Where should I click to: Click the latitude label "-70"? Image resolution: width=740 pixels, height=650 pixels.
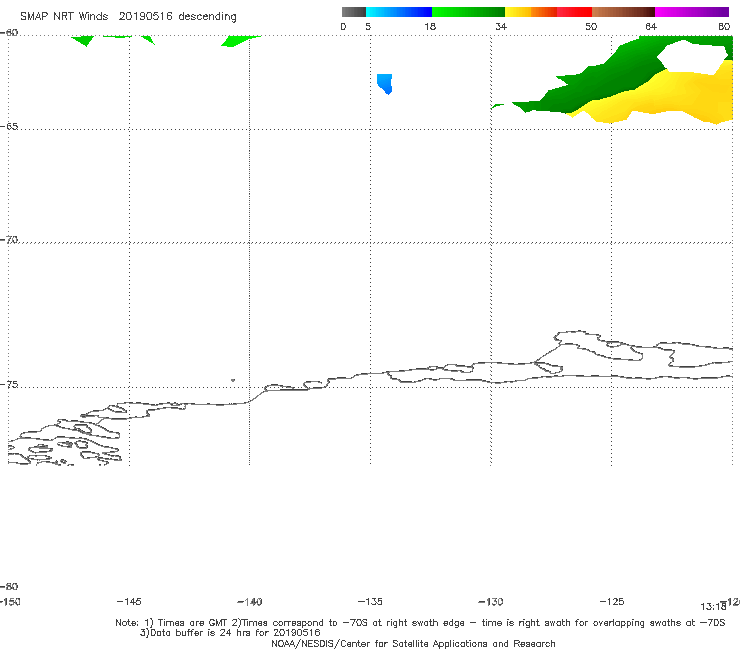pyautogui.click(x=9, y=240)
